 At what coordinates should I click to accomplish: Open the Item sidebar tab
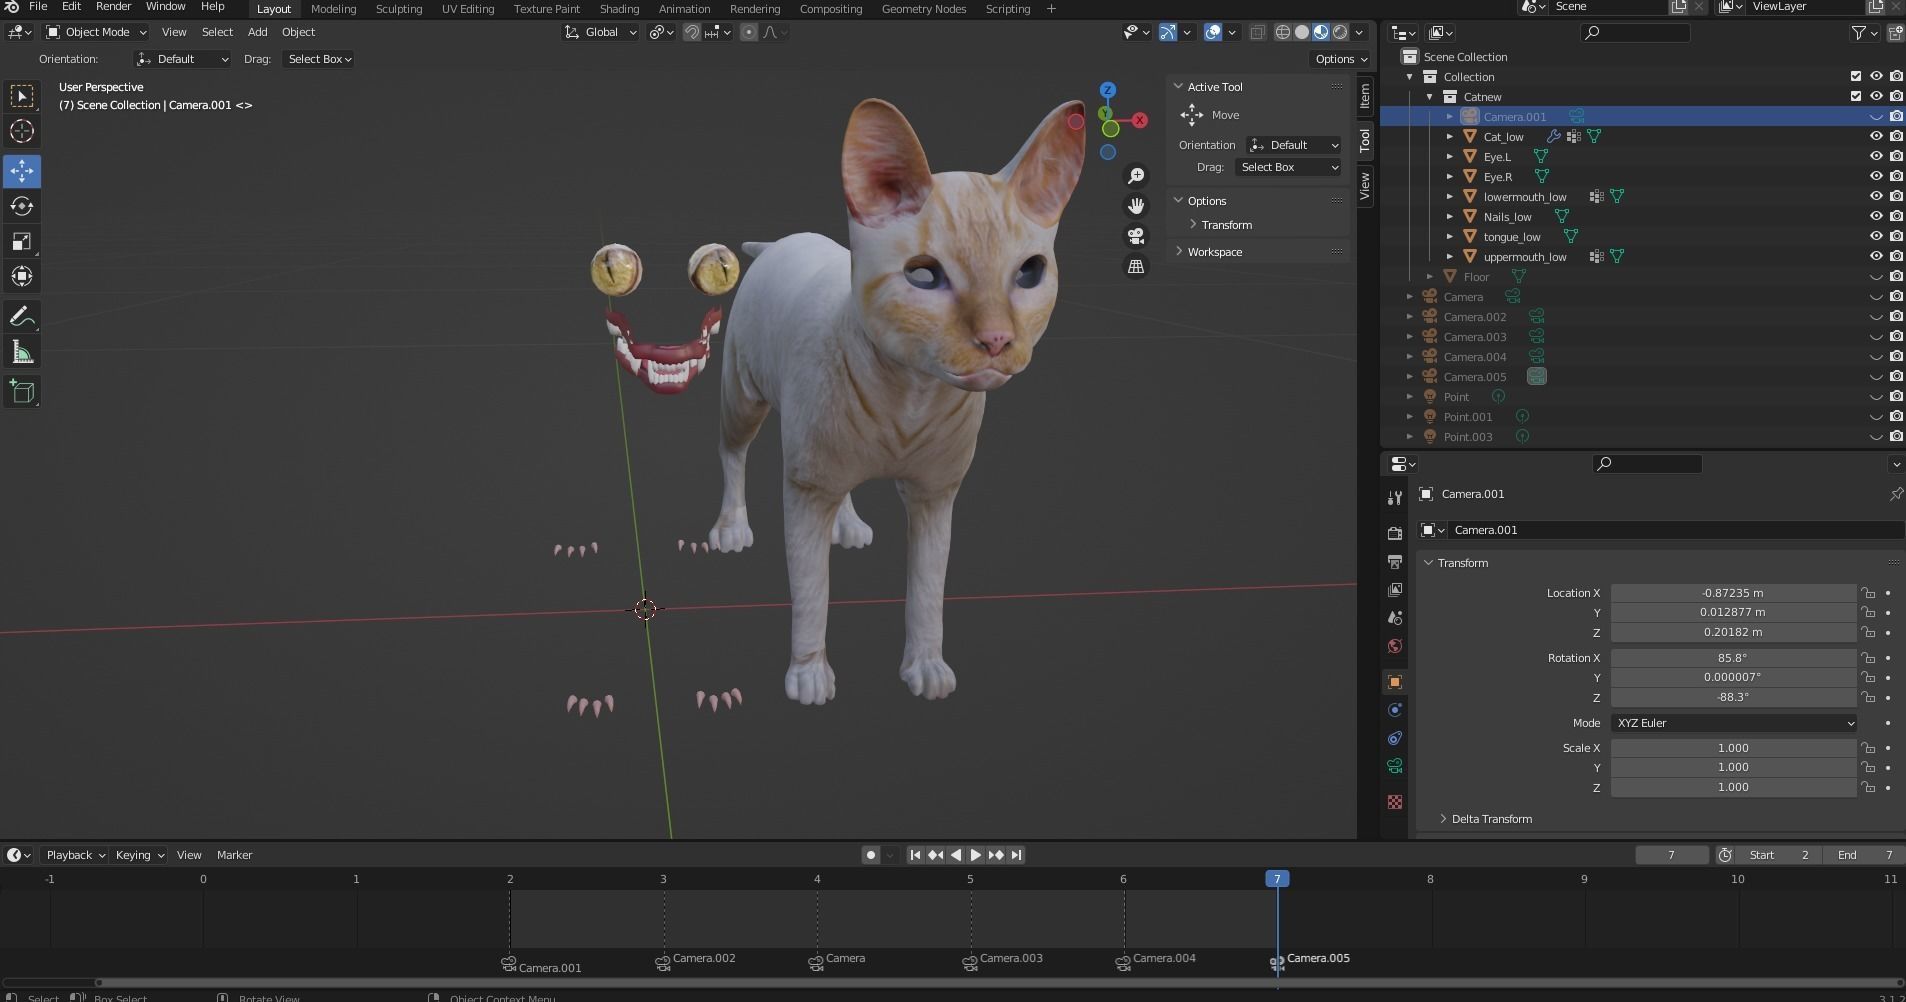(1365, 96)
